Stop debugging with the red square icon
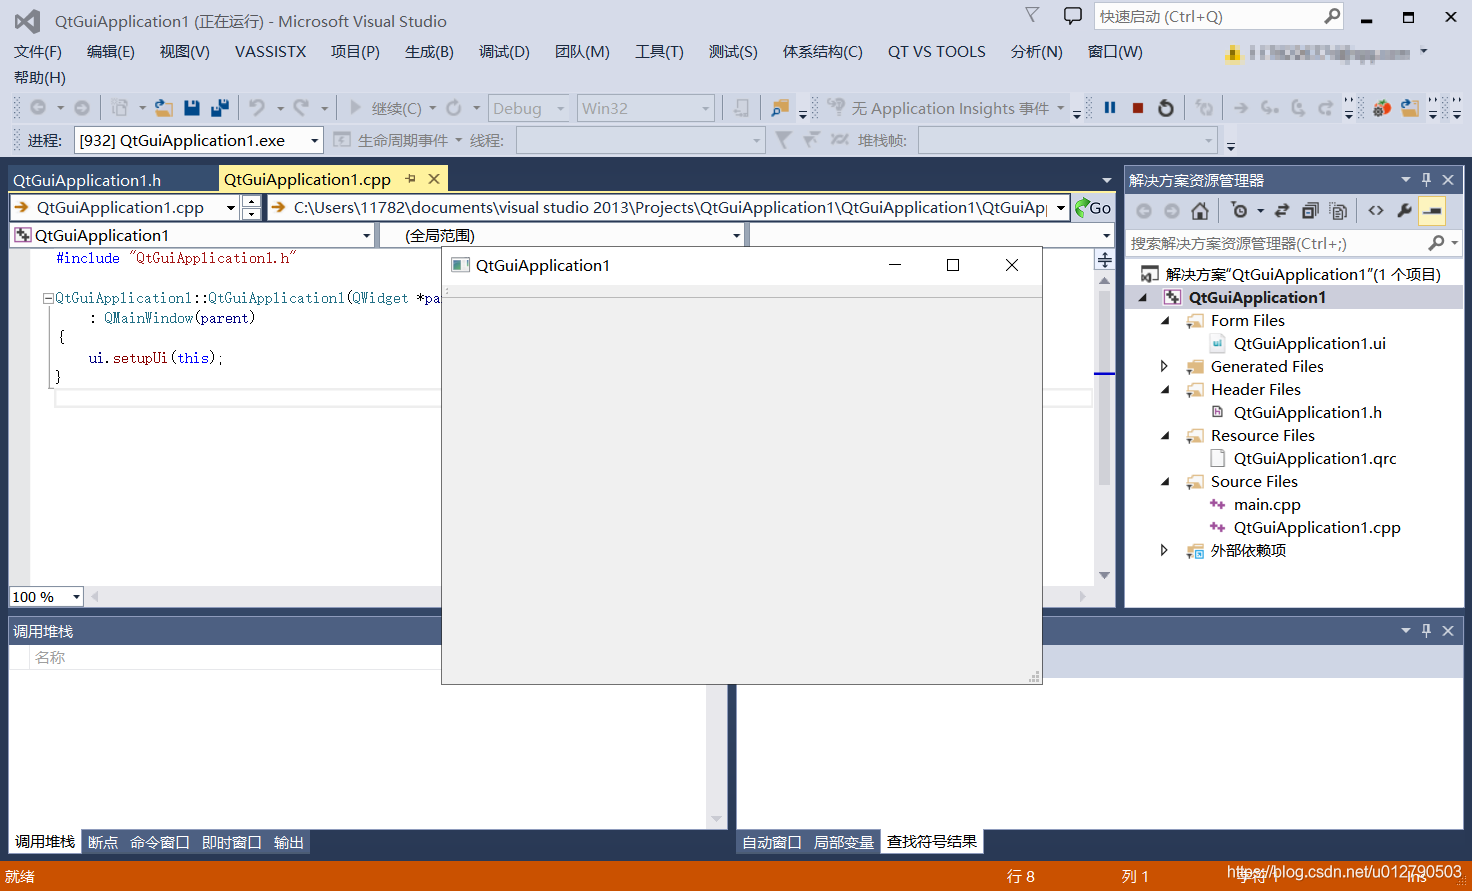This screenshot has height=891, width=1472. tap(1138, 108)
